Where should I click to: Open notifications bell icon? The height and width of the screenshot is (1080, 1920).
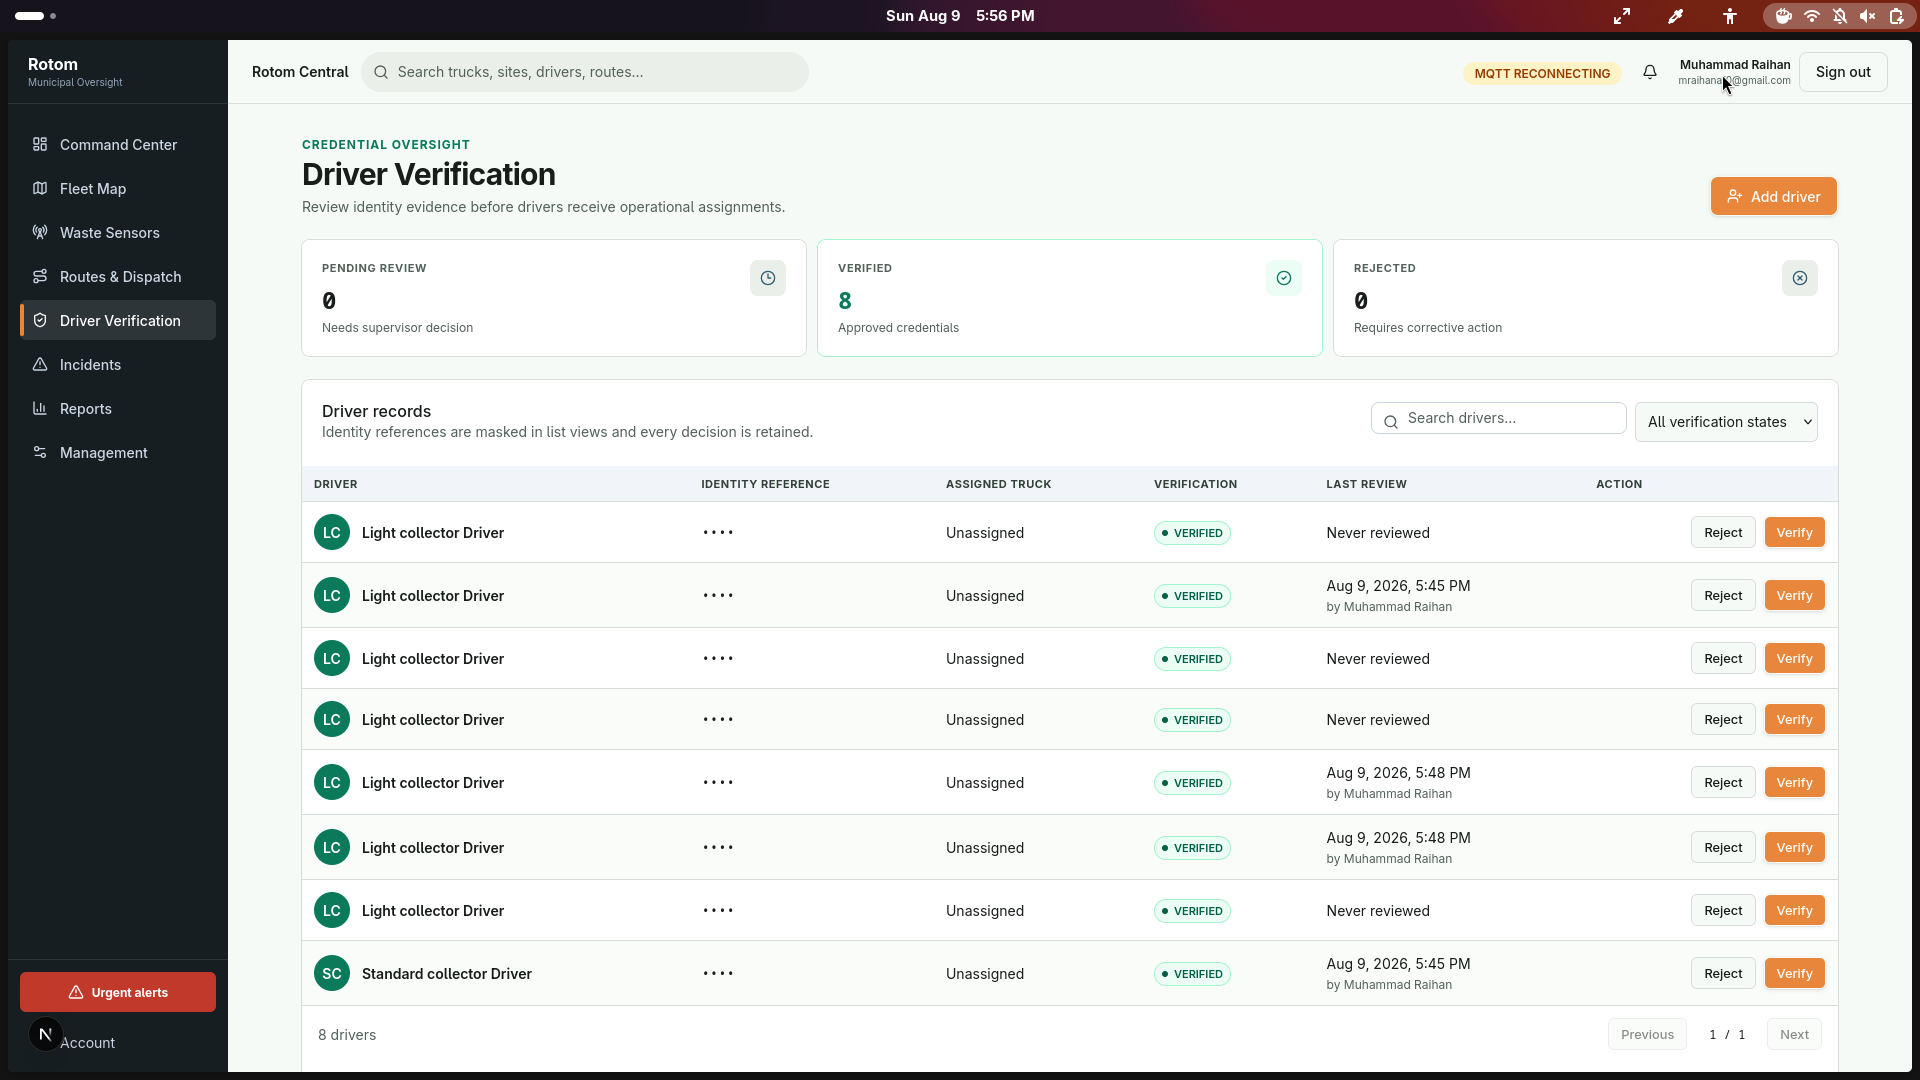1650,72
